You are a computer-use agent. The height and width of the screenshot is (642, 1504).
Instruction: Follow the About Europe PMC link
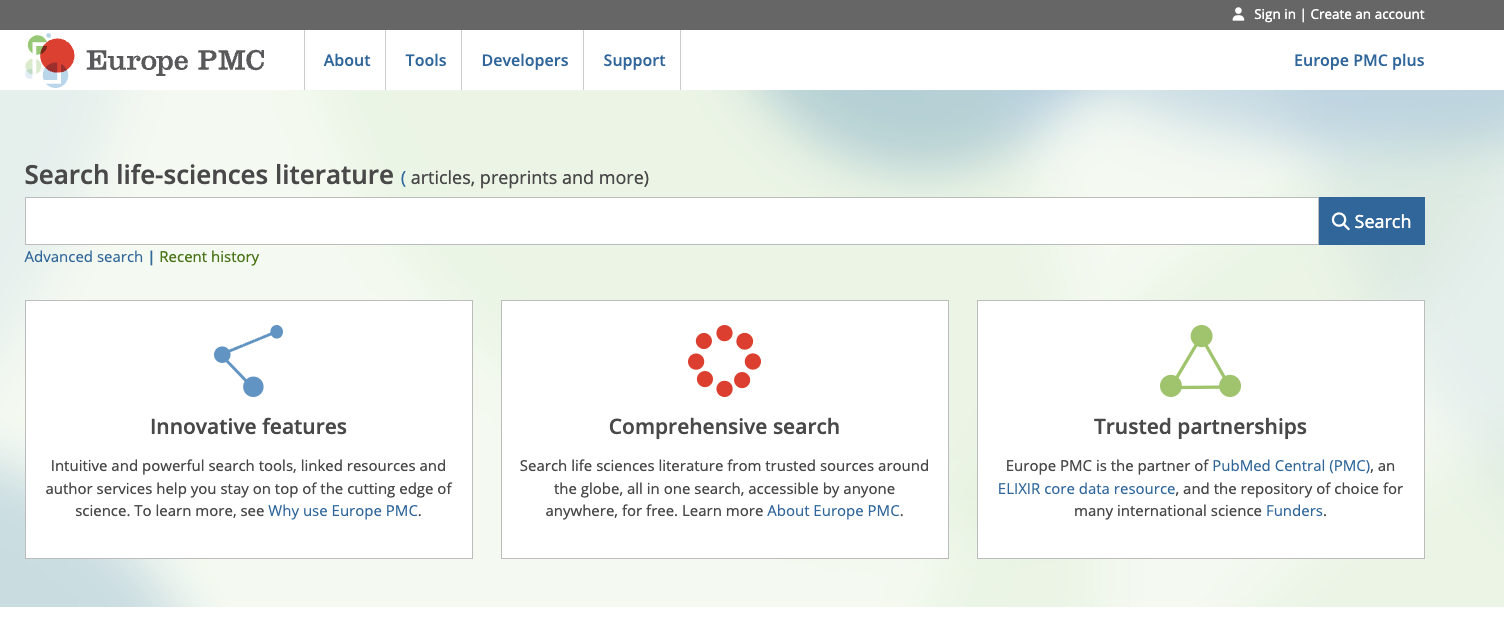(x=833, y=511)
